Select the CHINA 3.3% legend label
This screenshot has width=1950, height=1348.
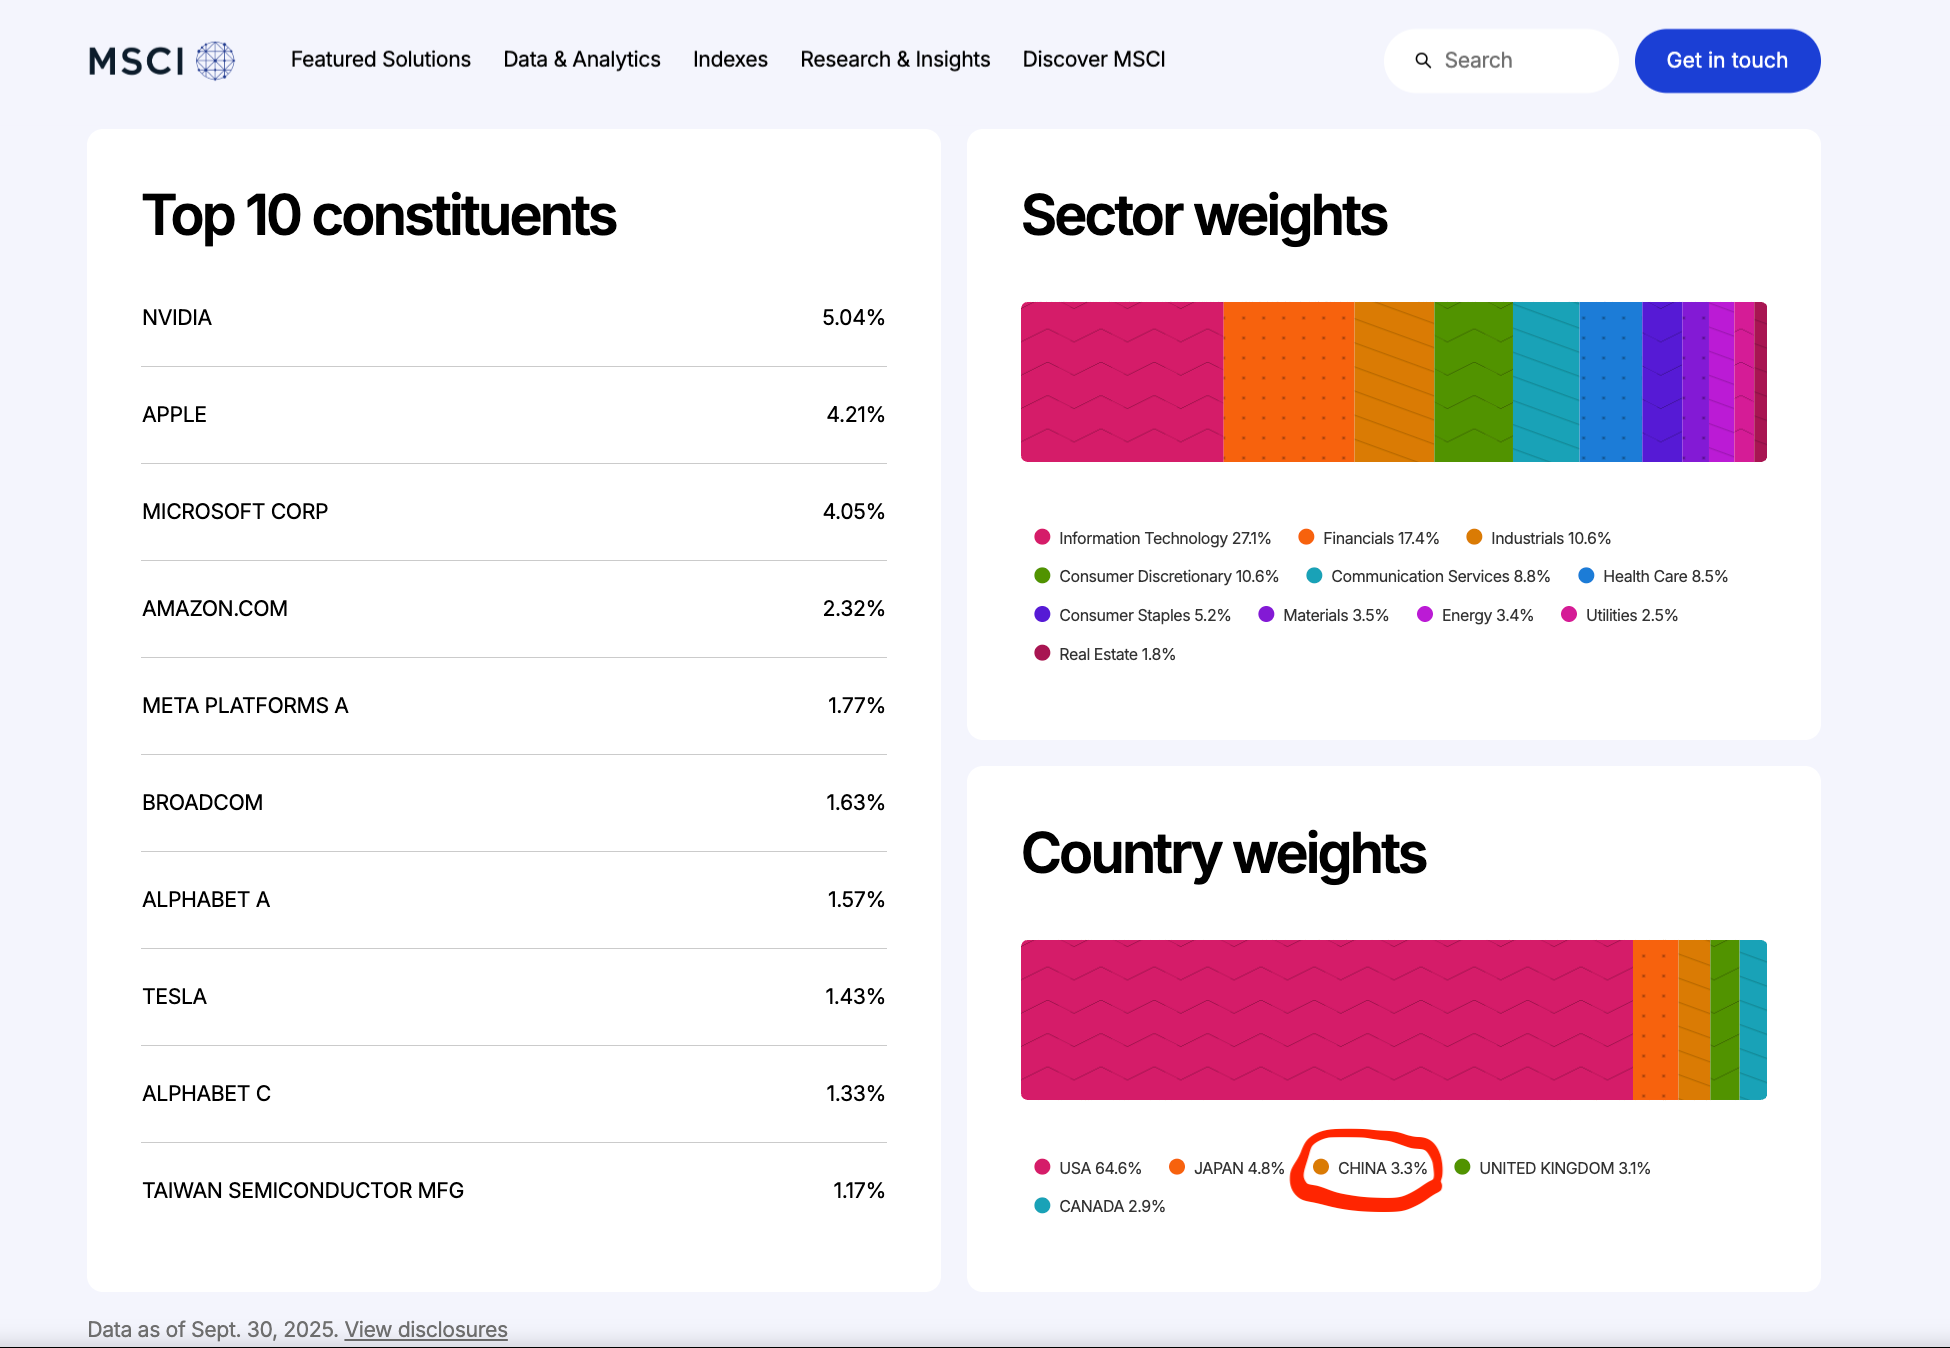(x=1382, y=1168)
